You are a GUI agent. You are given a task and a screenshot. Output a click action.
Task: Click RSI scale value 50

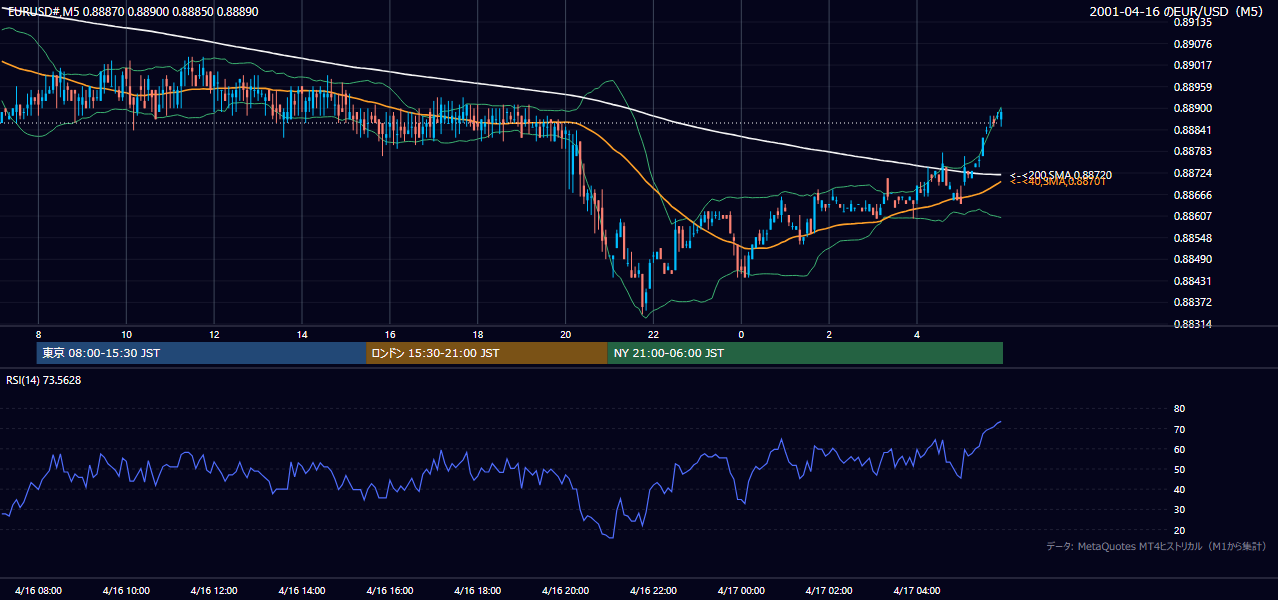pyautogui.click(x=1180, y=469)
